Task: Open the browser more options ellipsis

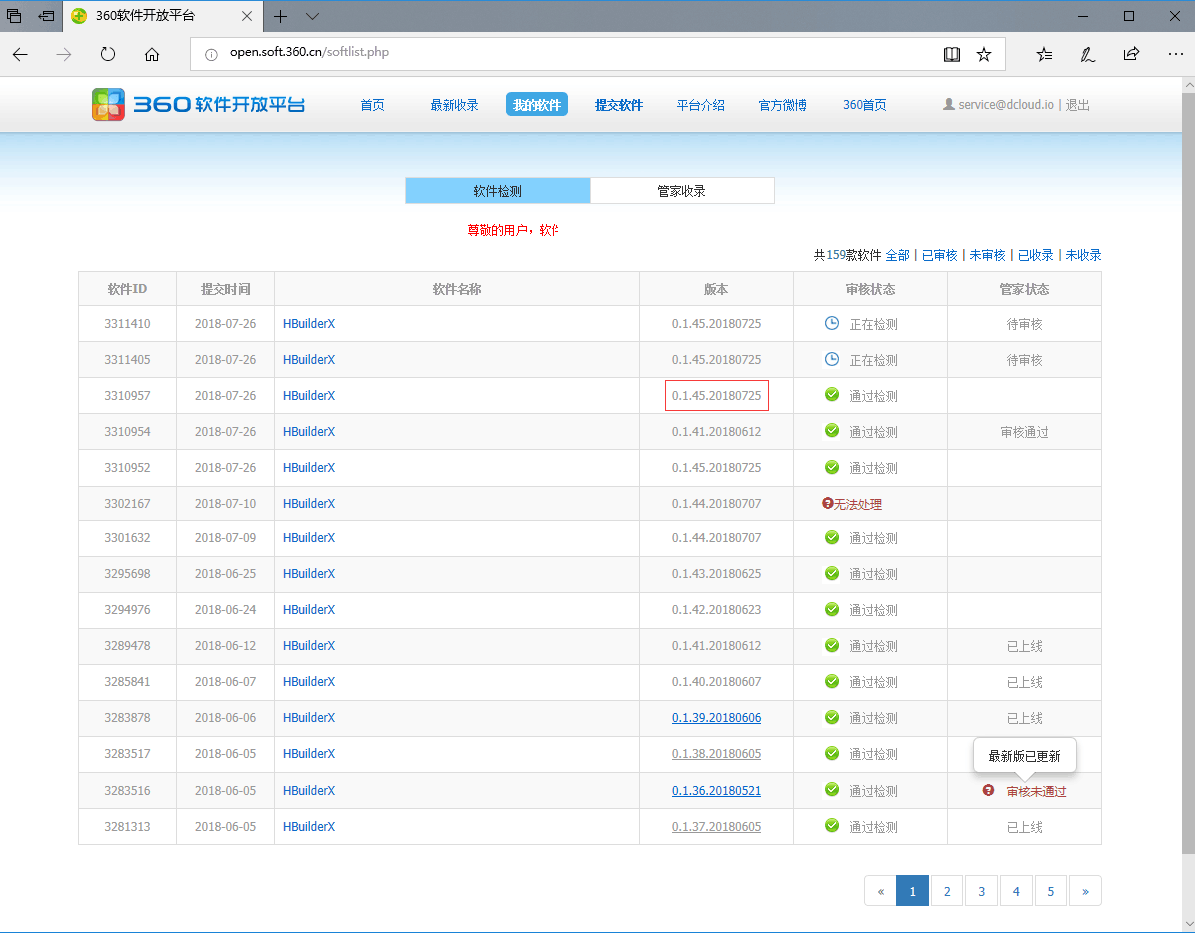Action: pos(1175,54)
